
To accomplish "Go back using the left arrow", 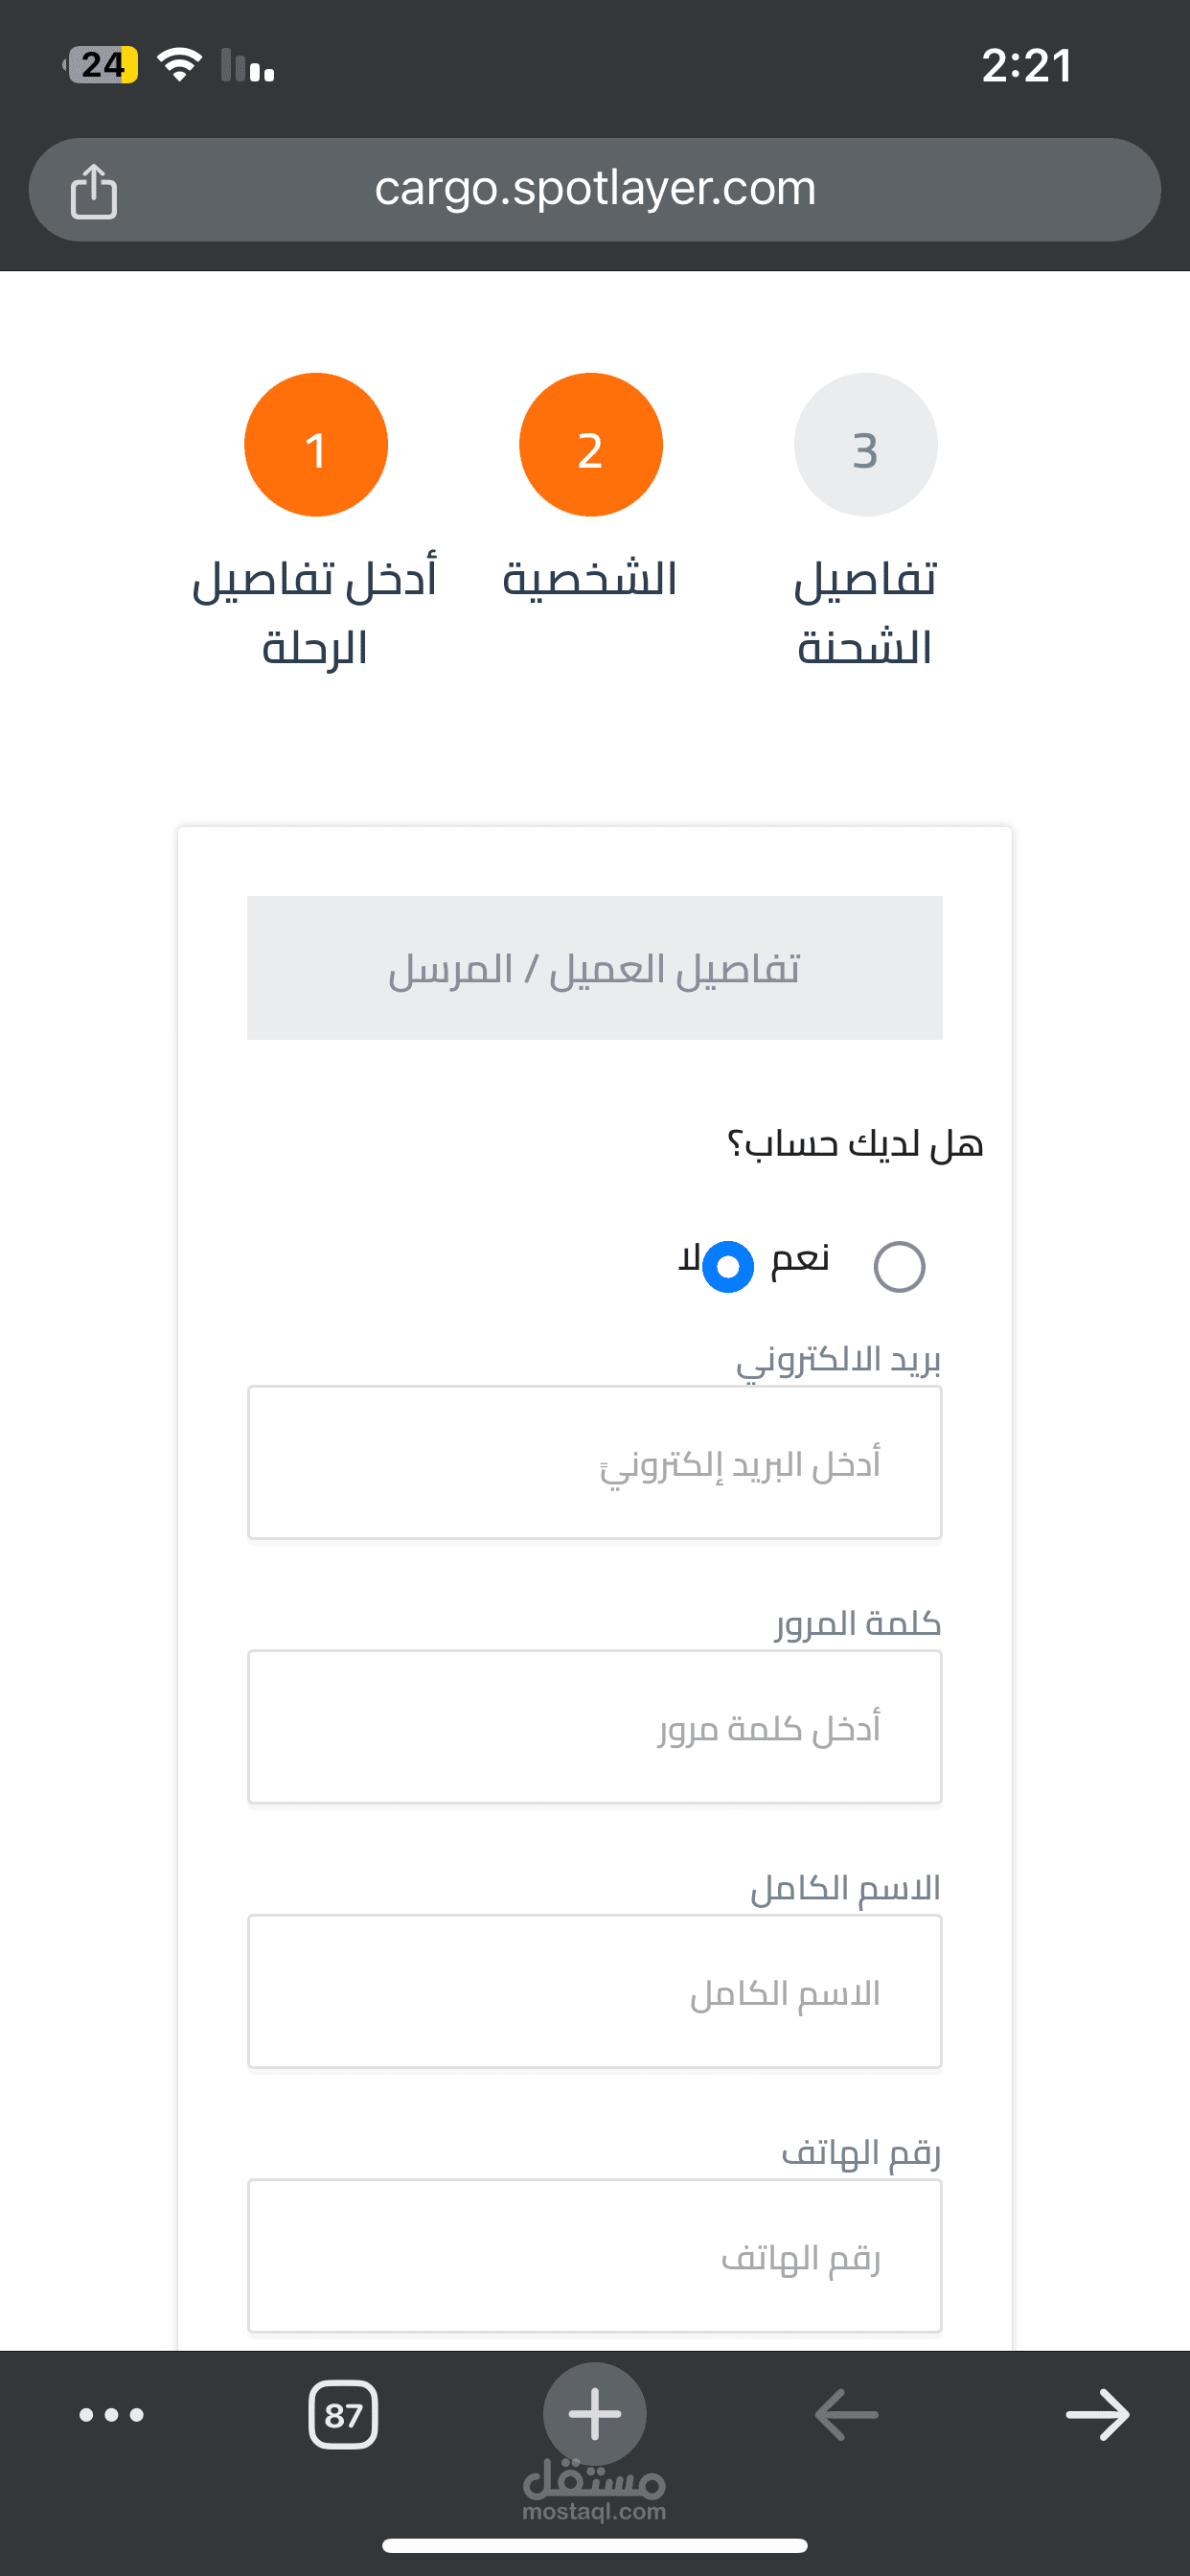I will click(x=846, y=2415).
